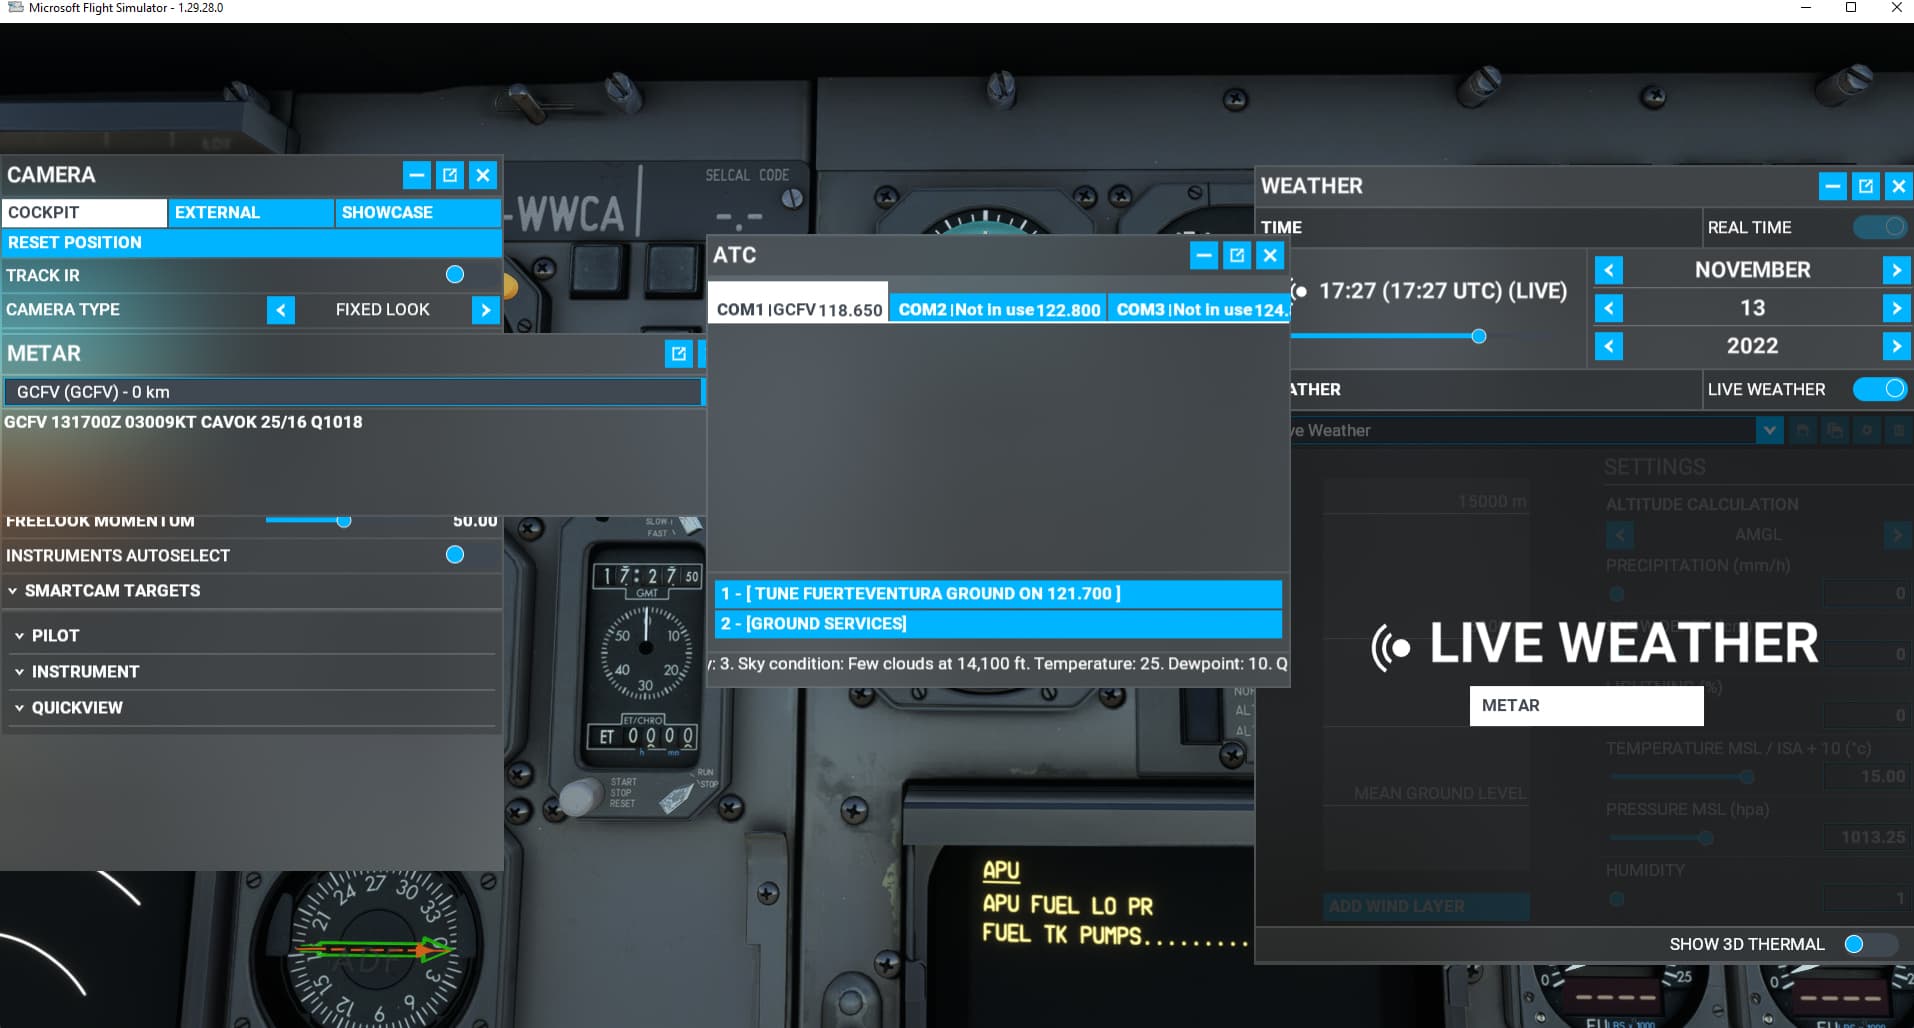The height and width of the screenshot is (1028, 1914).
Task: Decrease the year from 2022
Action: (x=1609, y=346)
